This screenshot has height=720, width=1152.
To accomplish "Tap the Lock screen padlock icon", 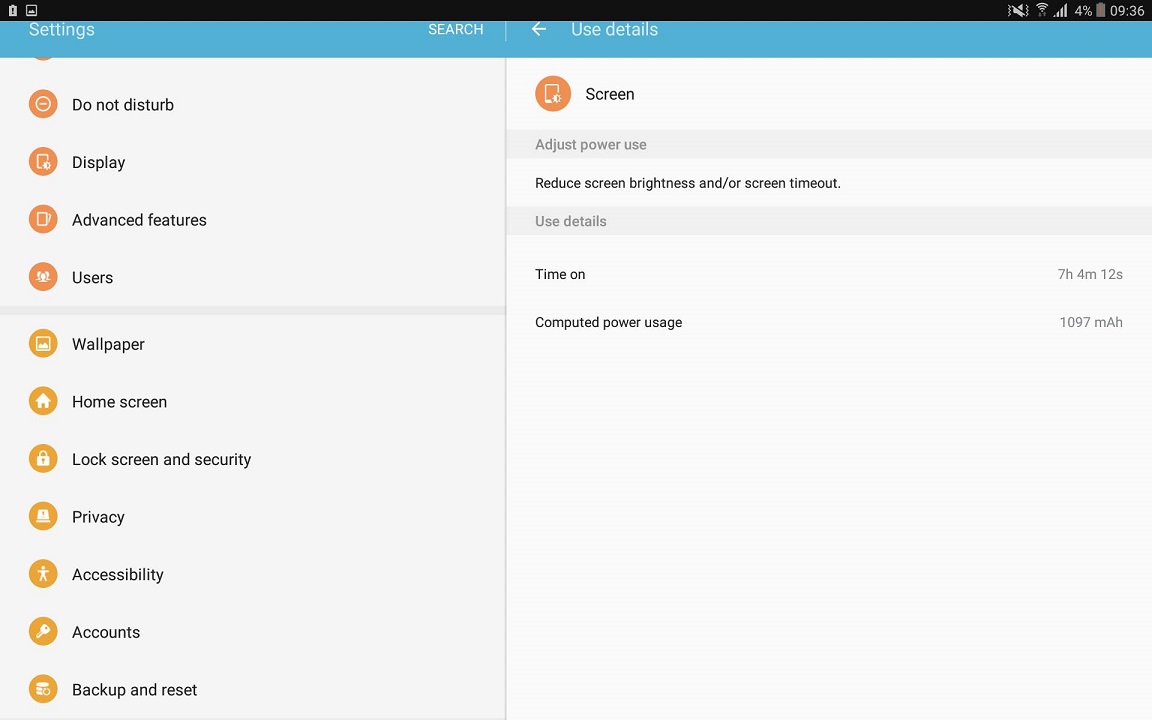I will tap(43, 458).
